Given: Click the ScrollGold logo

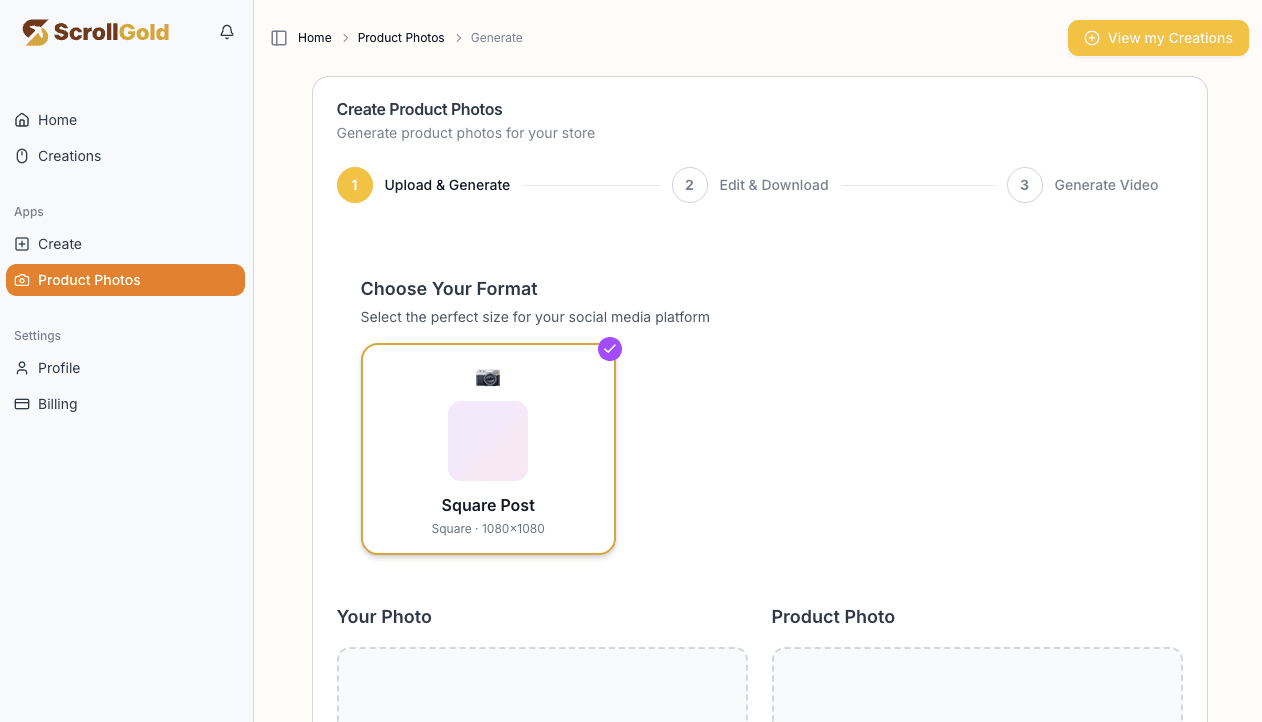Looking at the screenshot, I should [x=95, y=31].
